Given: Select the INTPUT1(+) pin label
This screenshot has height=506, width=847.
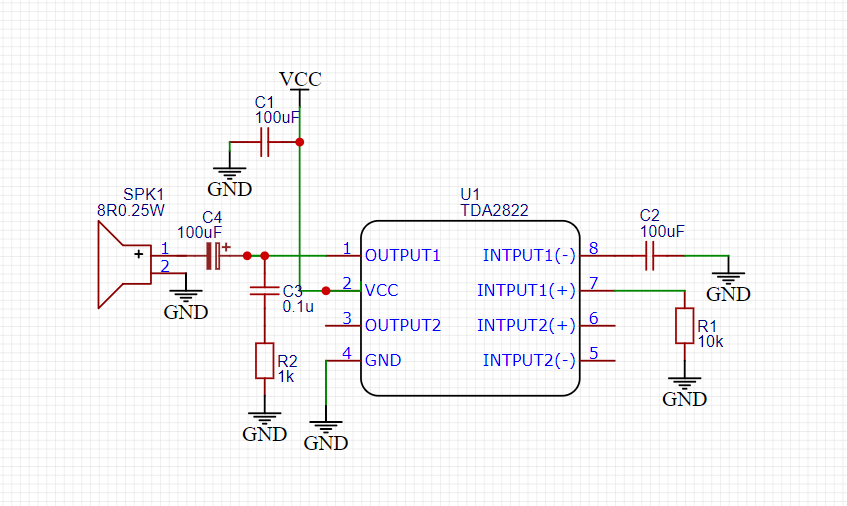Looking at the screenshot, I should (527, 291).
